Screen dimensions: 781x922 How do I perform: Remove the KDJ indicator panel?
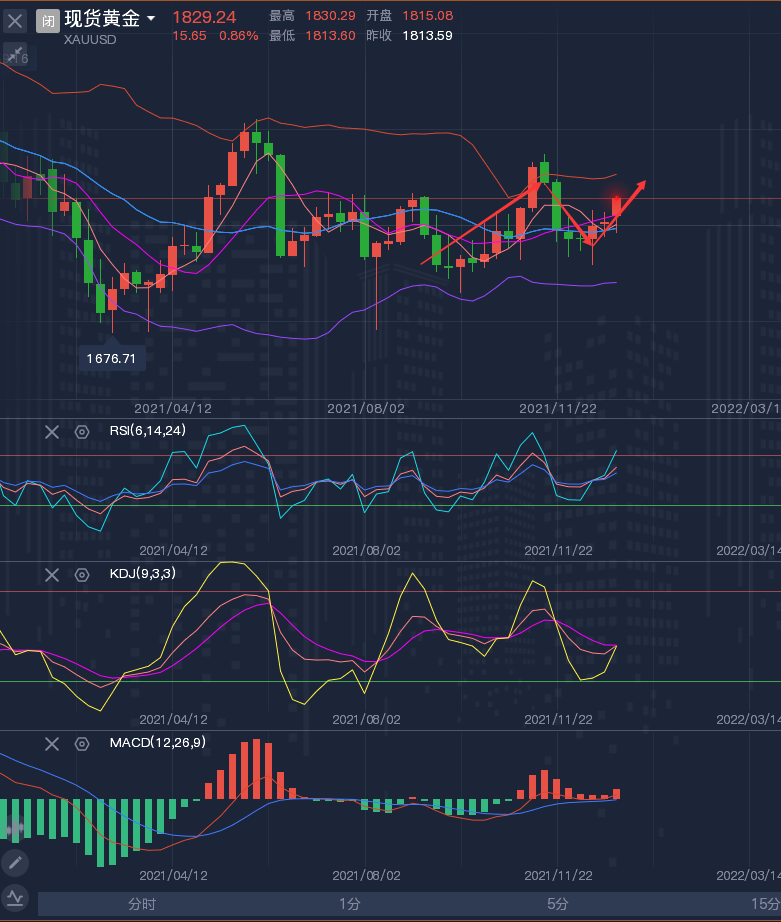[52, 574]
